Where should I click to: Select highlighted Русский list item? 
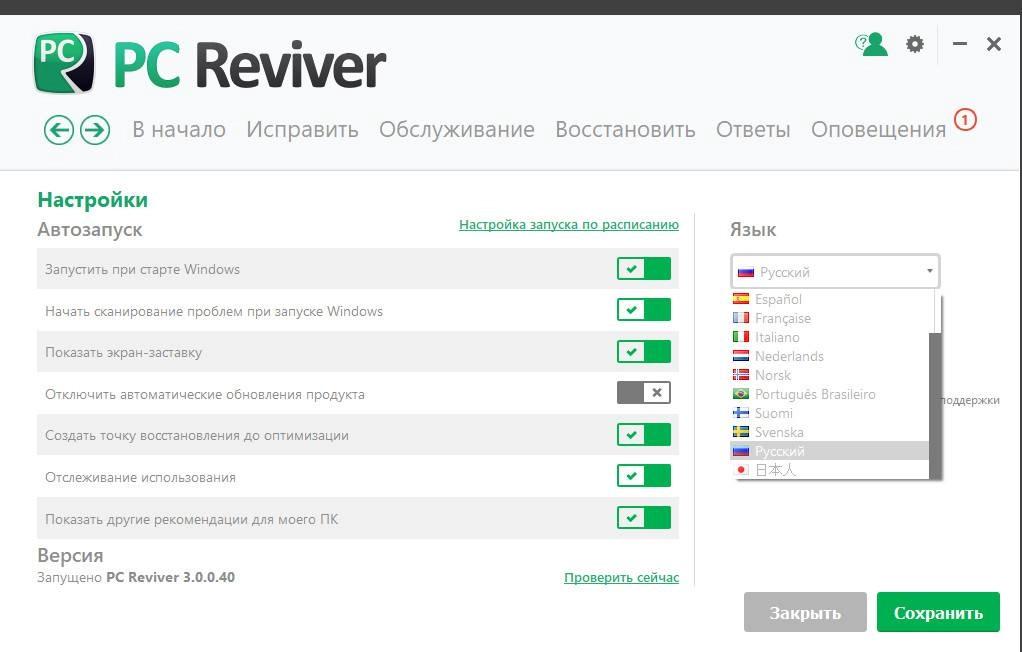point(829,451)
